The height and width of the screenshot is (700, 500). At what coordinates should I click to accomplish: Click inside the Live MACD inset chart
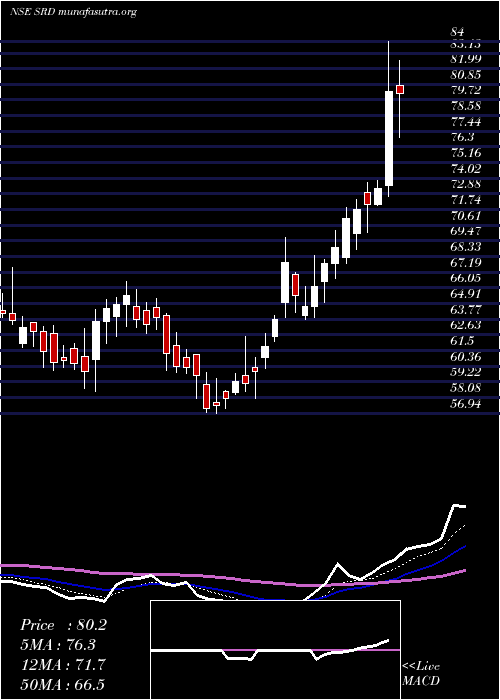[x=275, y=650]
